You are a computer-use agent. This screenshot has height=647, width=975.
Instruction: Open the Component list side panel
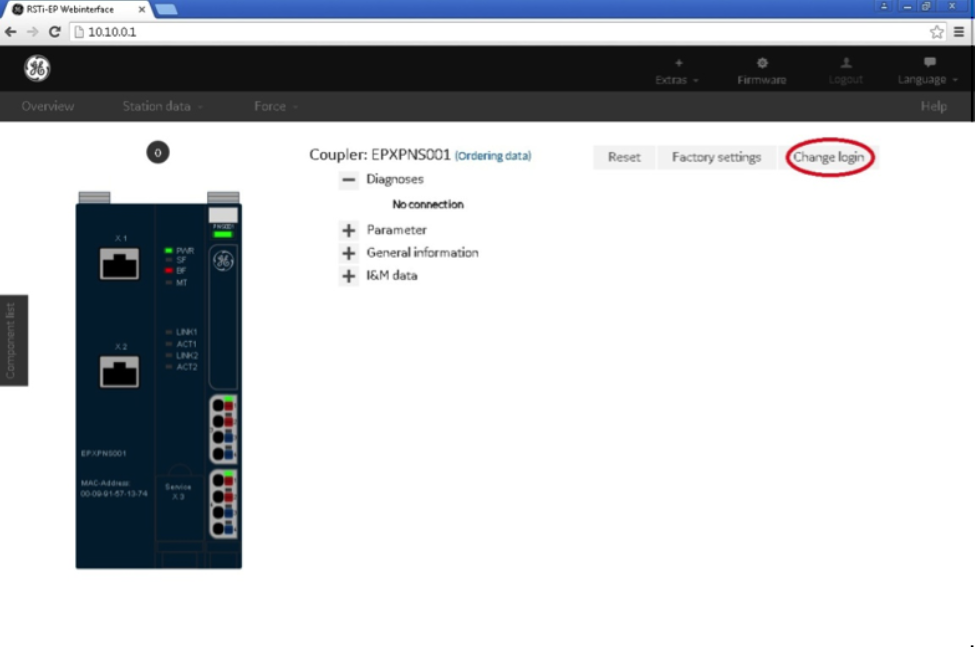(x=14, y=340)
